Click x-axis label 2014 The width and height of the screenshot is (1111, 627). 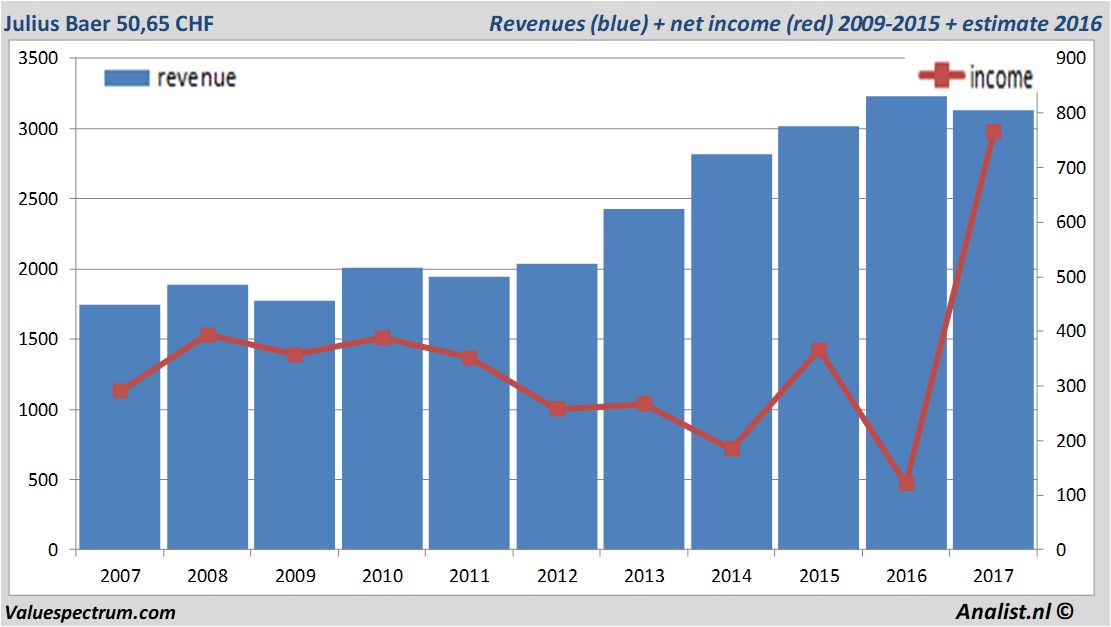coord(732,576)
